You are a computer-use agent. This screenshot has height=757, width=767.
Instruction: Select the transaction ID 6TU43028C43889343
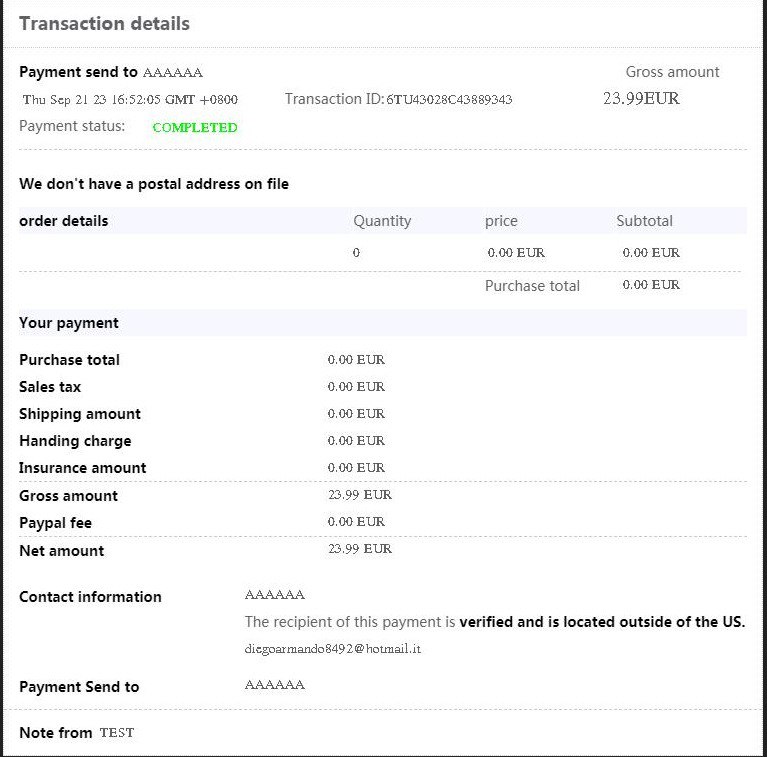pyautogui.click(x=449, y=99)
